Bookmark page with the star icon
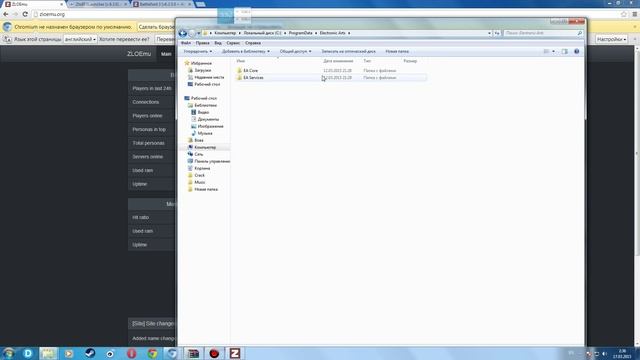 (623, 14)
